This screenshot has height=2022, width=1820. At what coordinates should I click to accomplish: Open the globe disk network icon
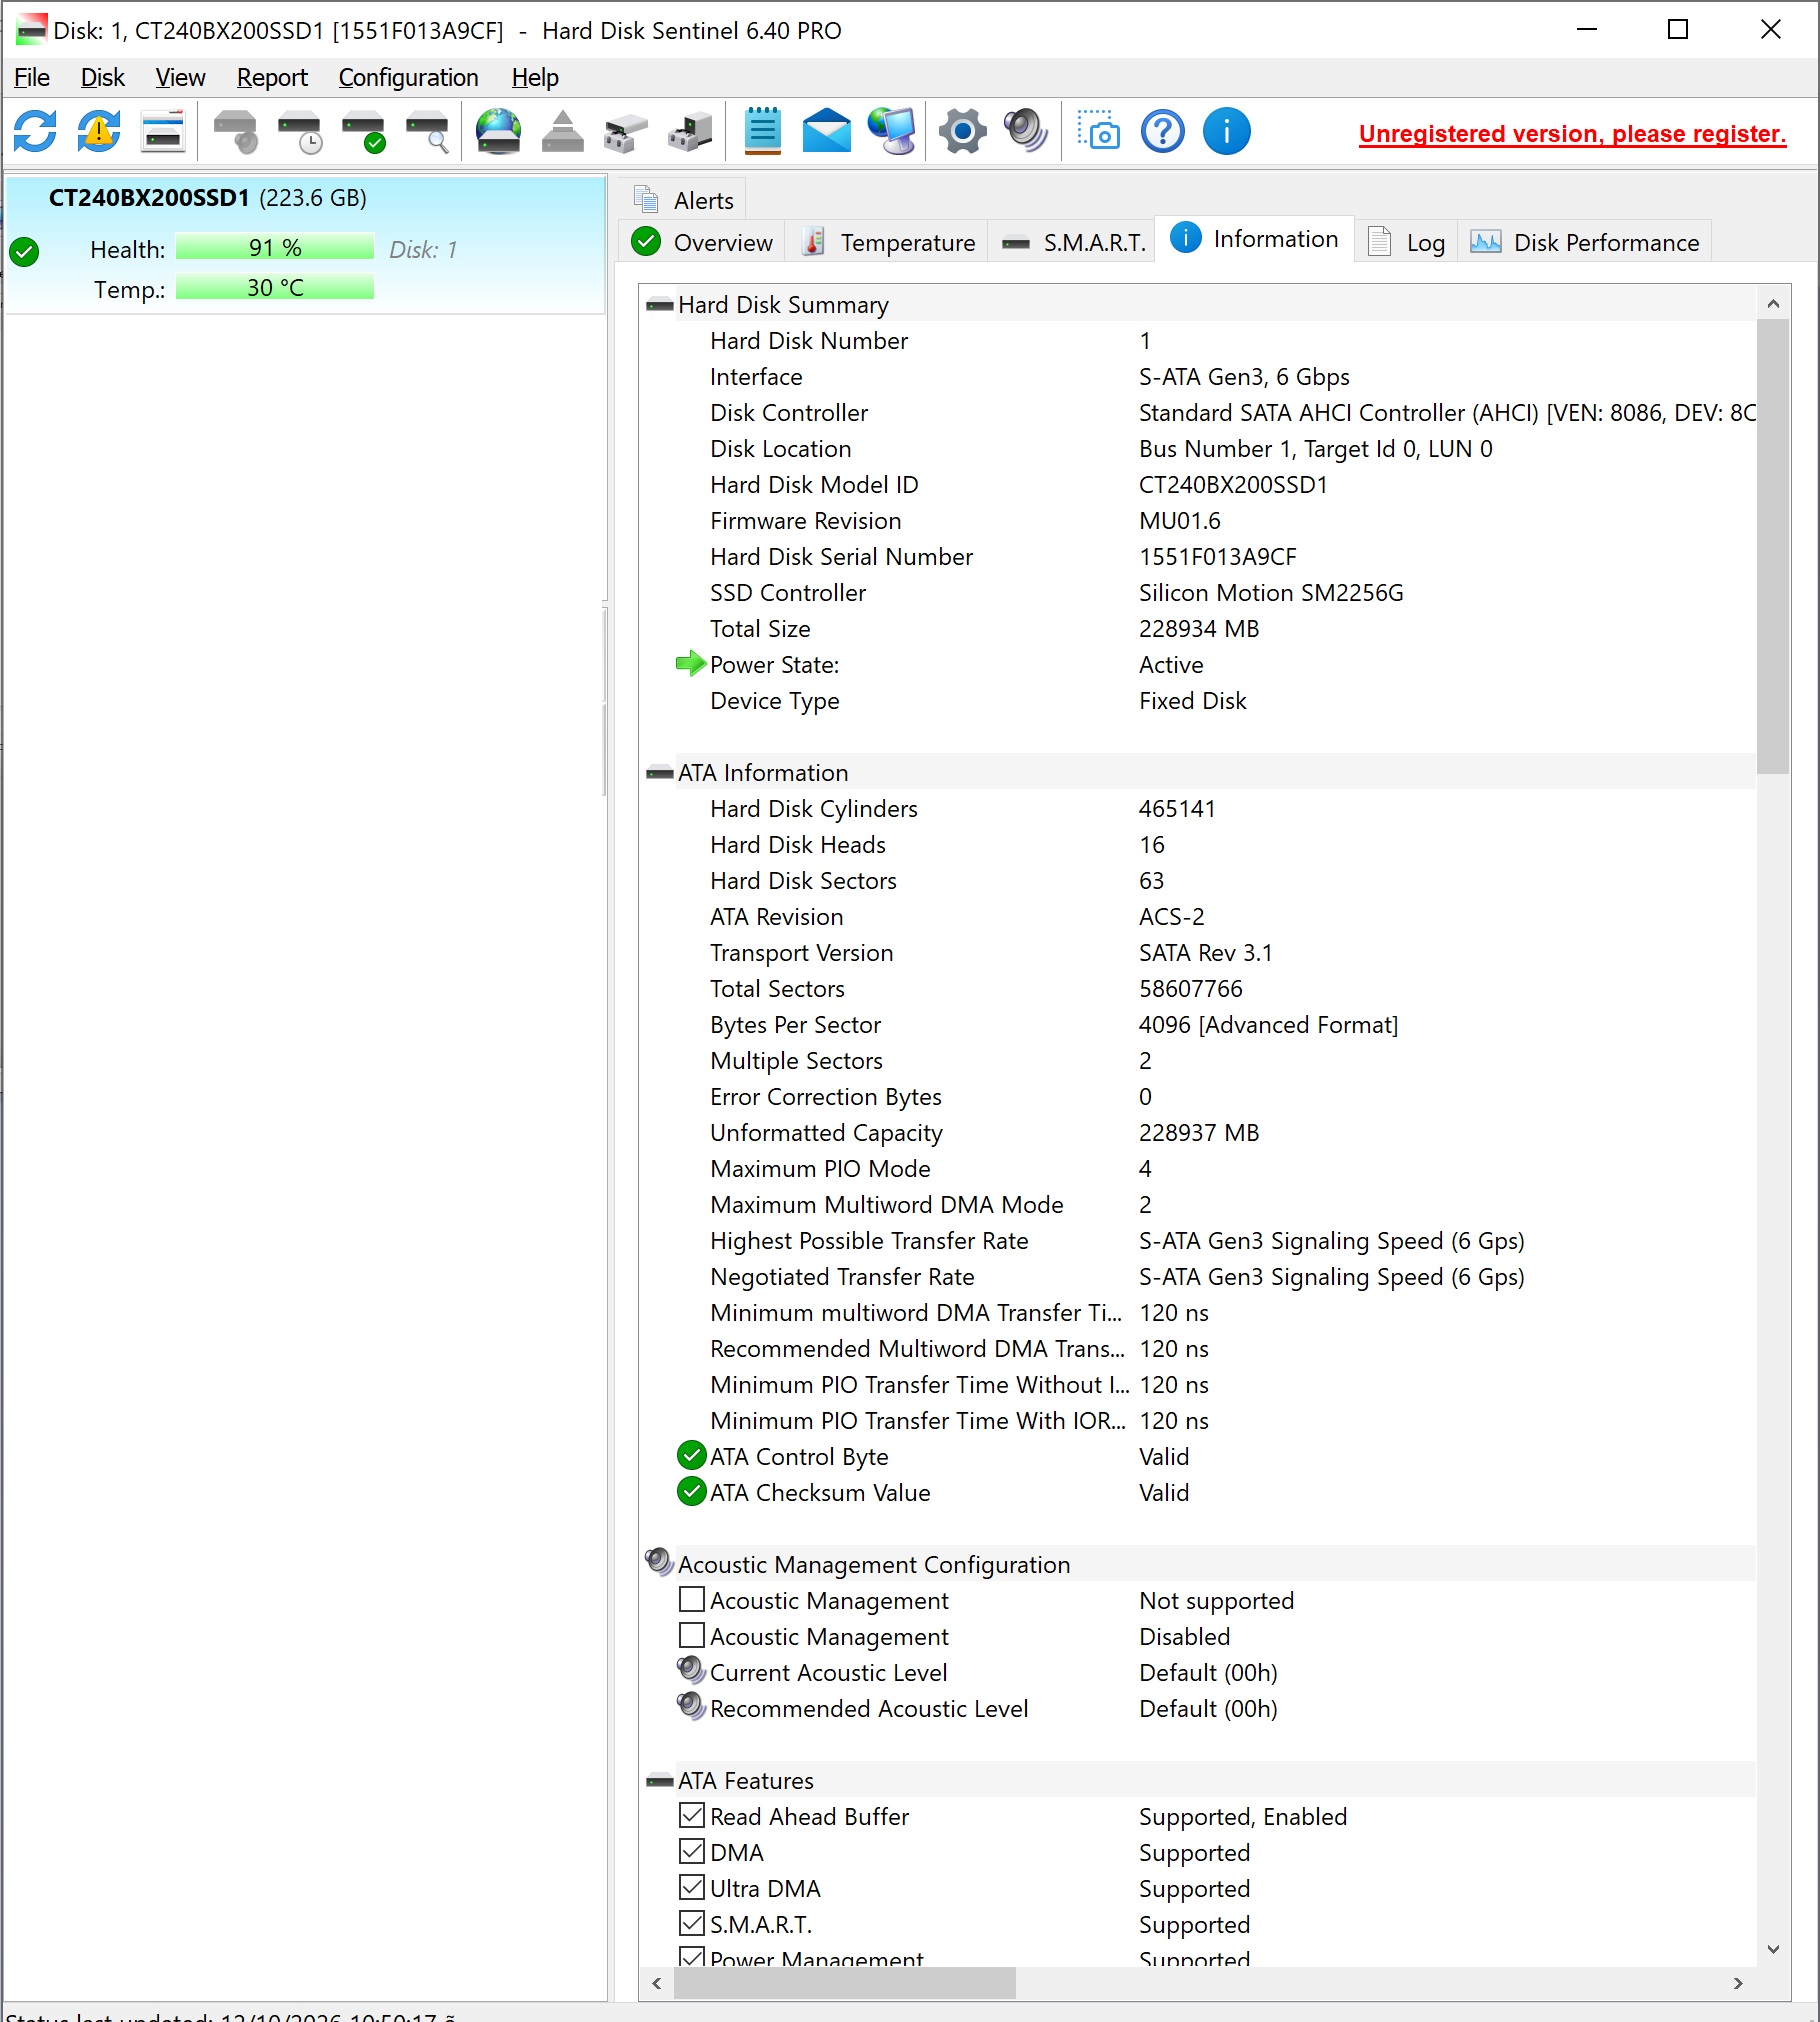click(x=498, y=131)
